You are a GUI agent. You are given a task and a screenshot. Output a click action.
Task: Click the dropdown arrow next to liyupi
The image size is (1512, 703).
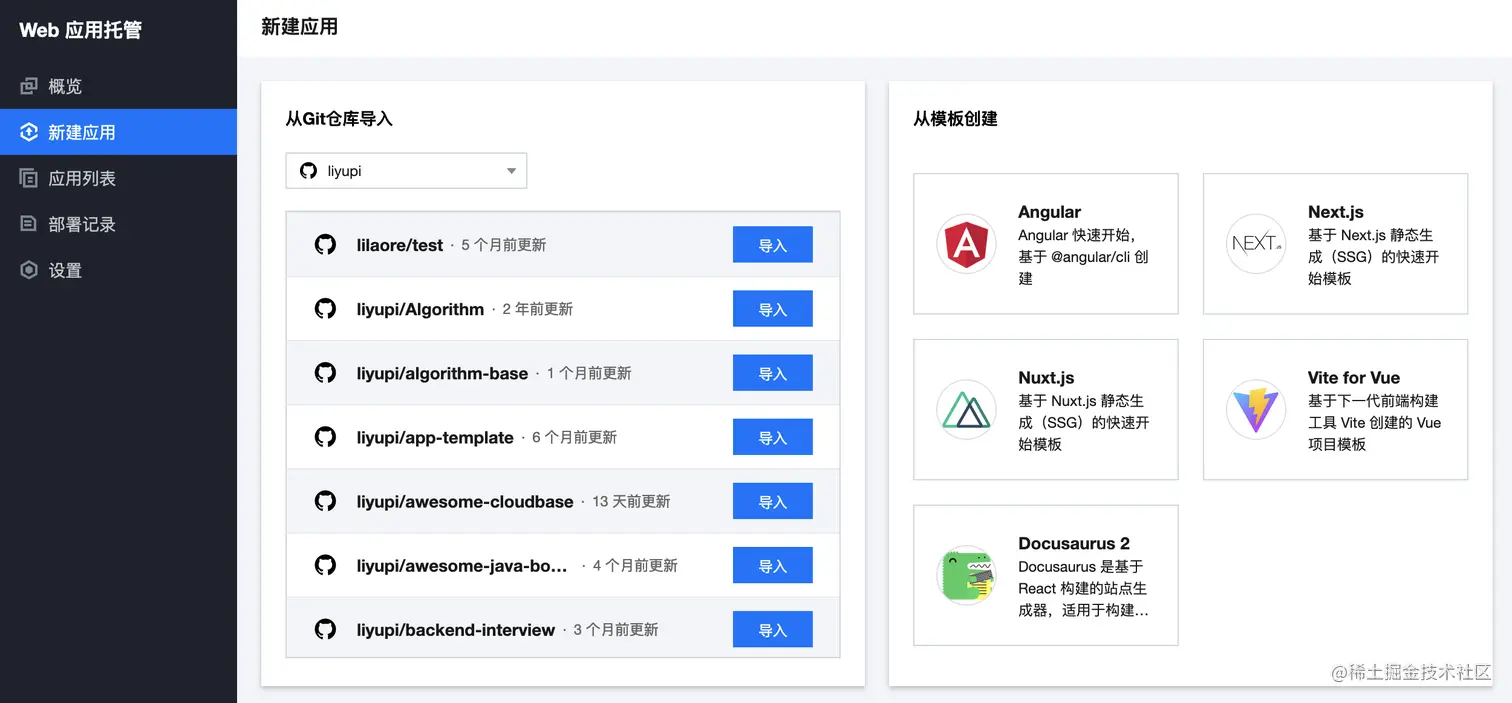tap(511, 170)
